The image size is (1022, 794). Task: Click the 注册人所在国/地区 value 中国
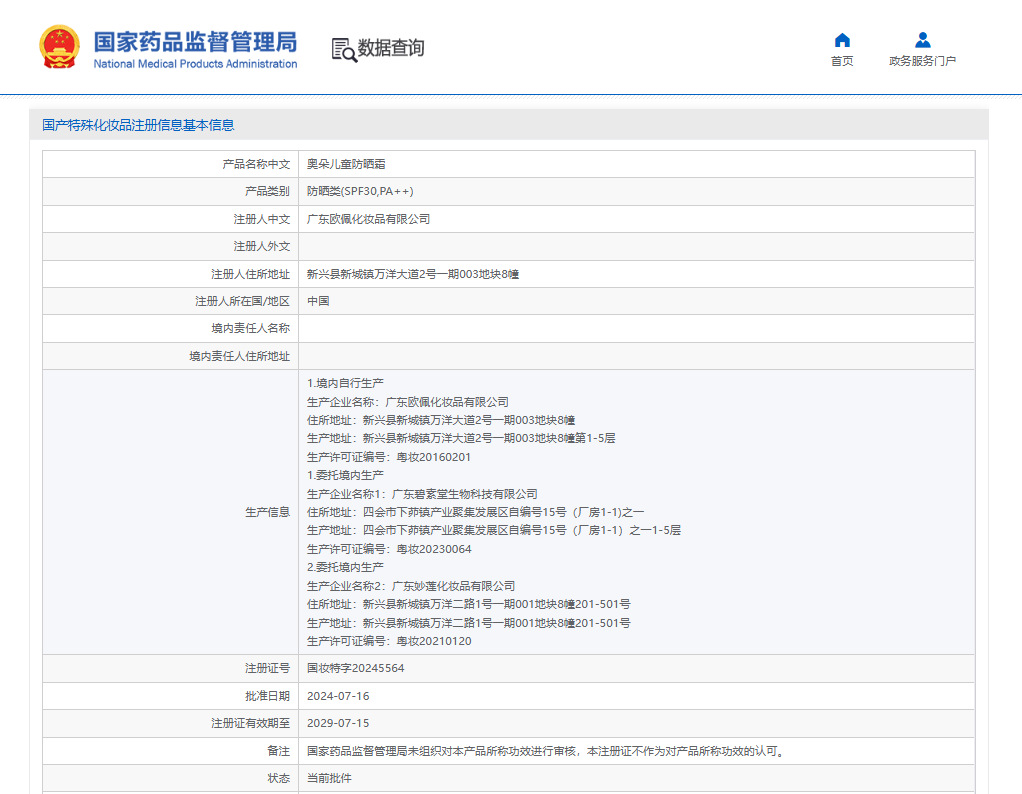[318, 301]
